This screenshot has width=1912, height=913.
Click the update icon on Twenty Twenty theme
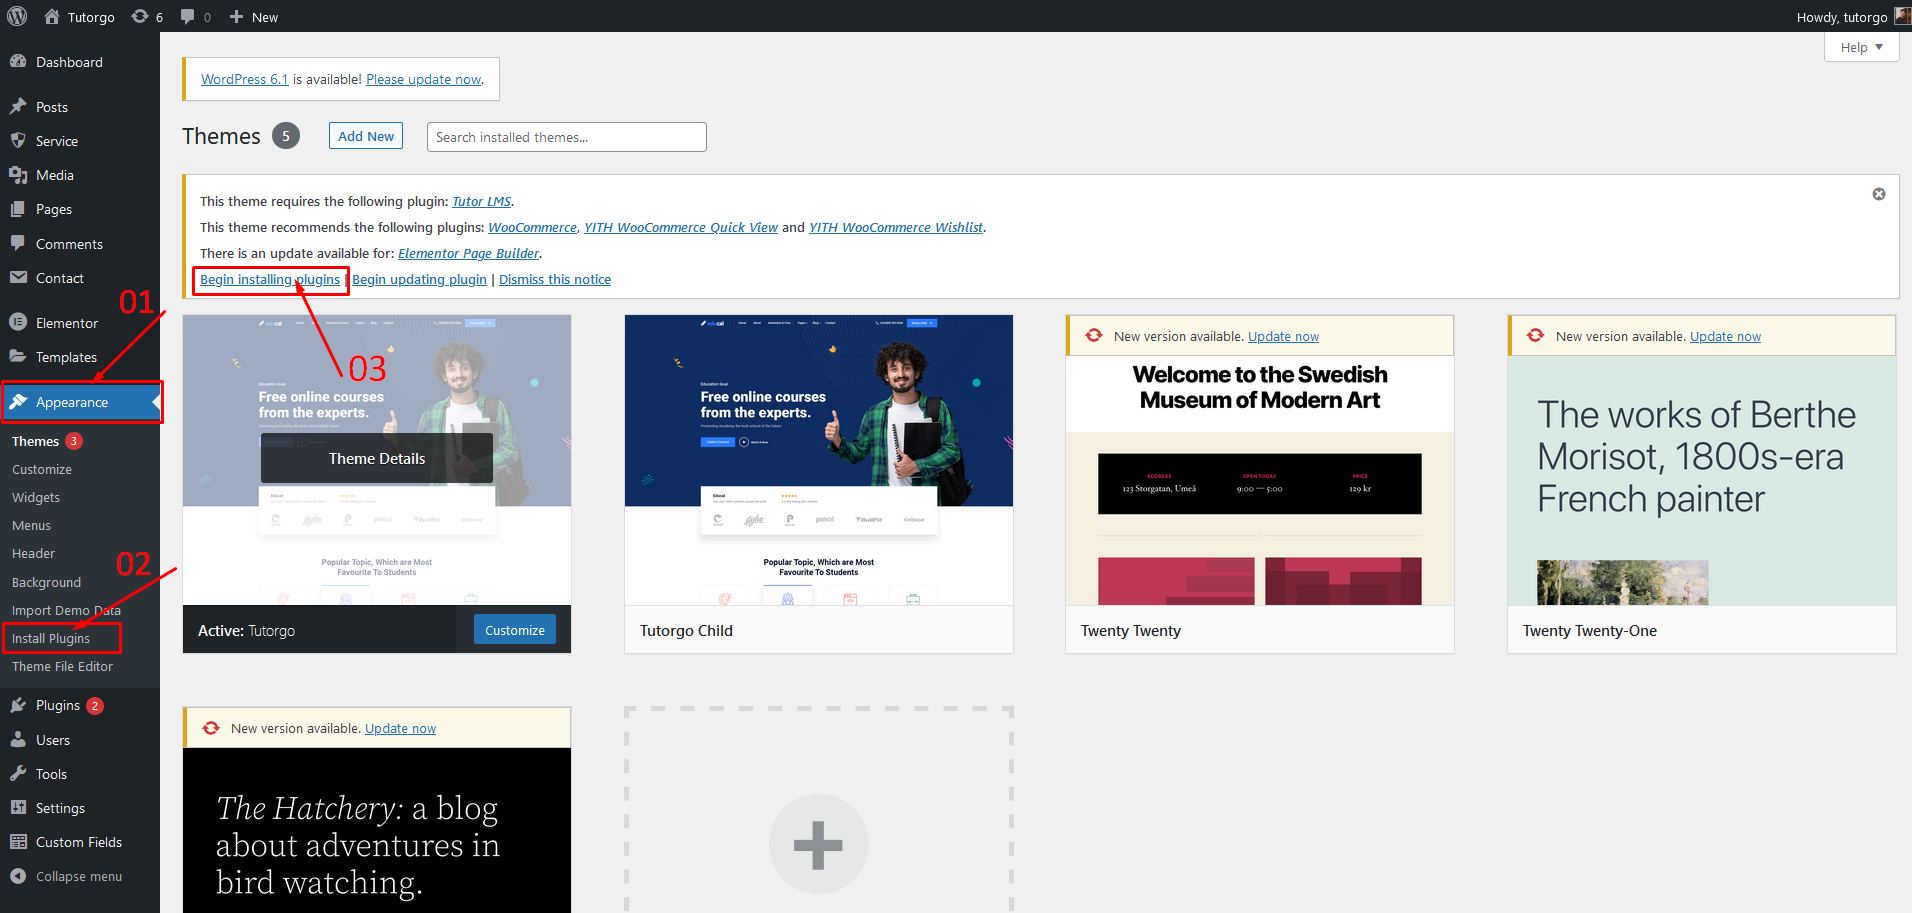pos(1094,336)
